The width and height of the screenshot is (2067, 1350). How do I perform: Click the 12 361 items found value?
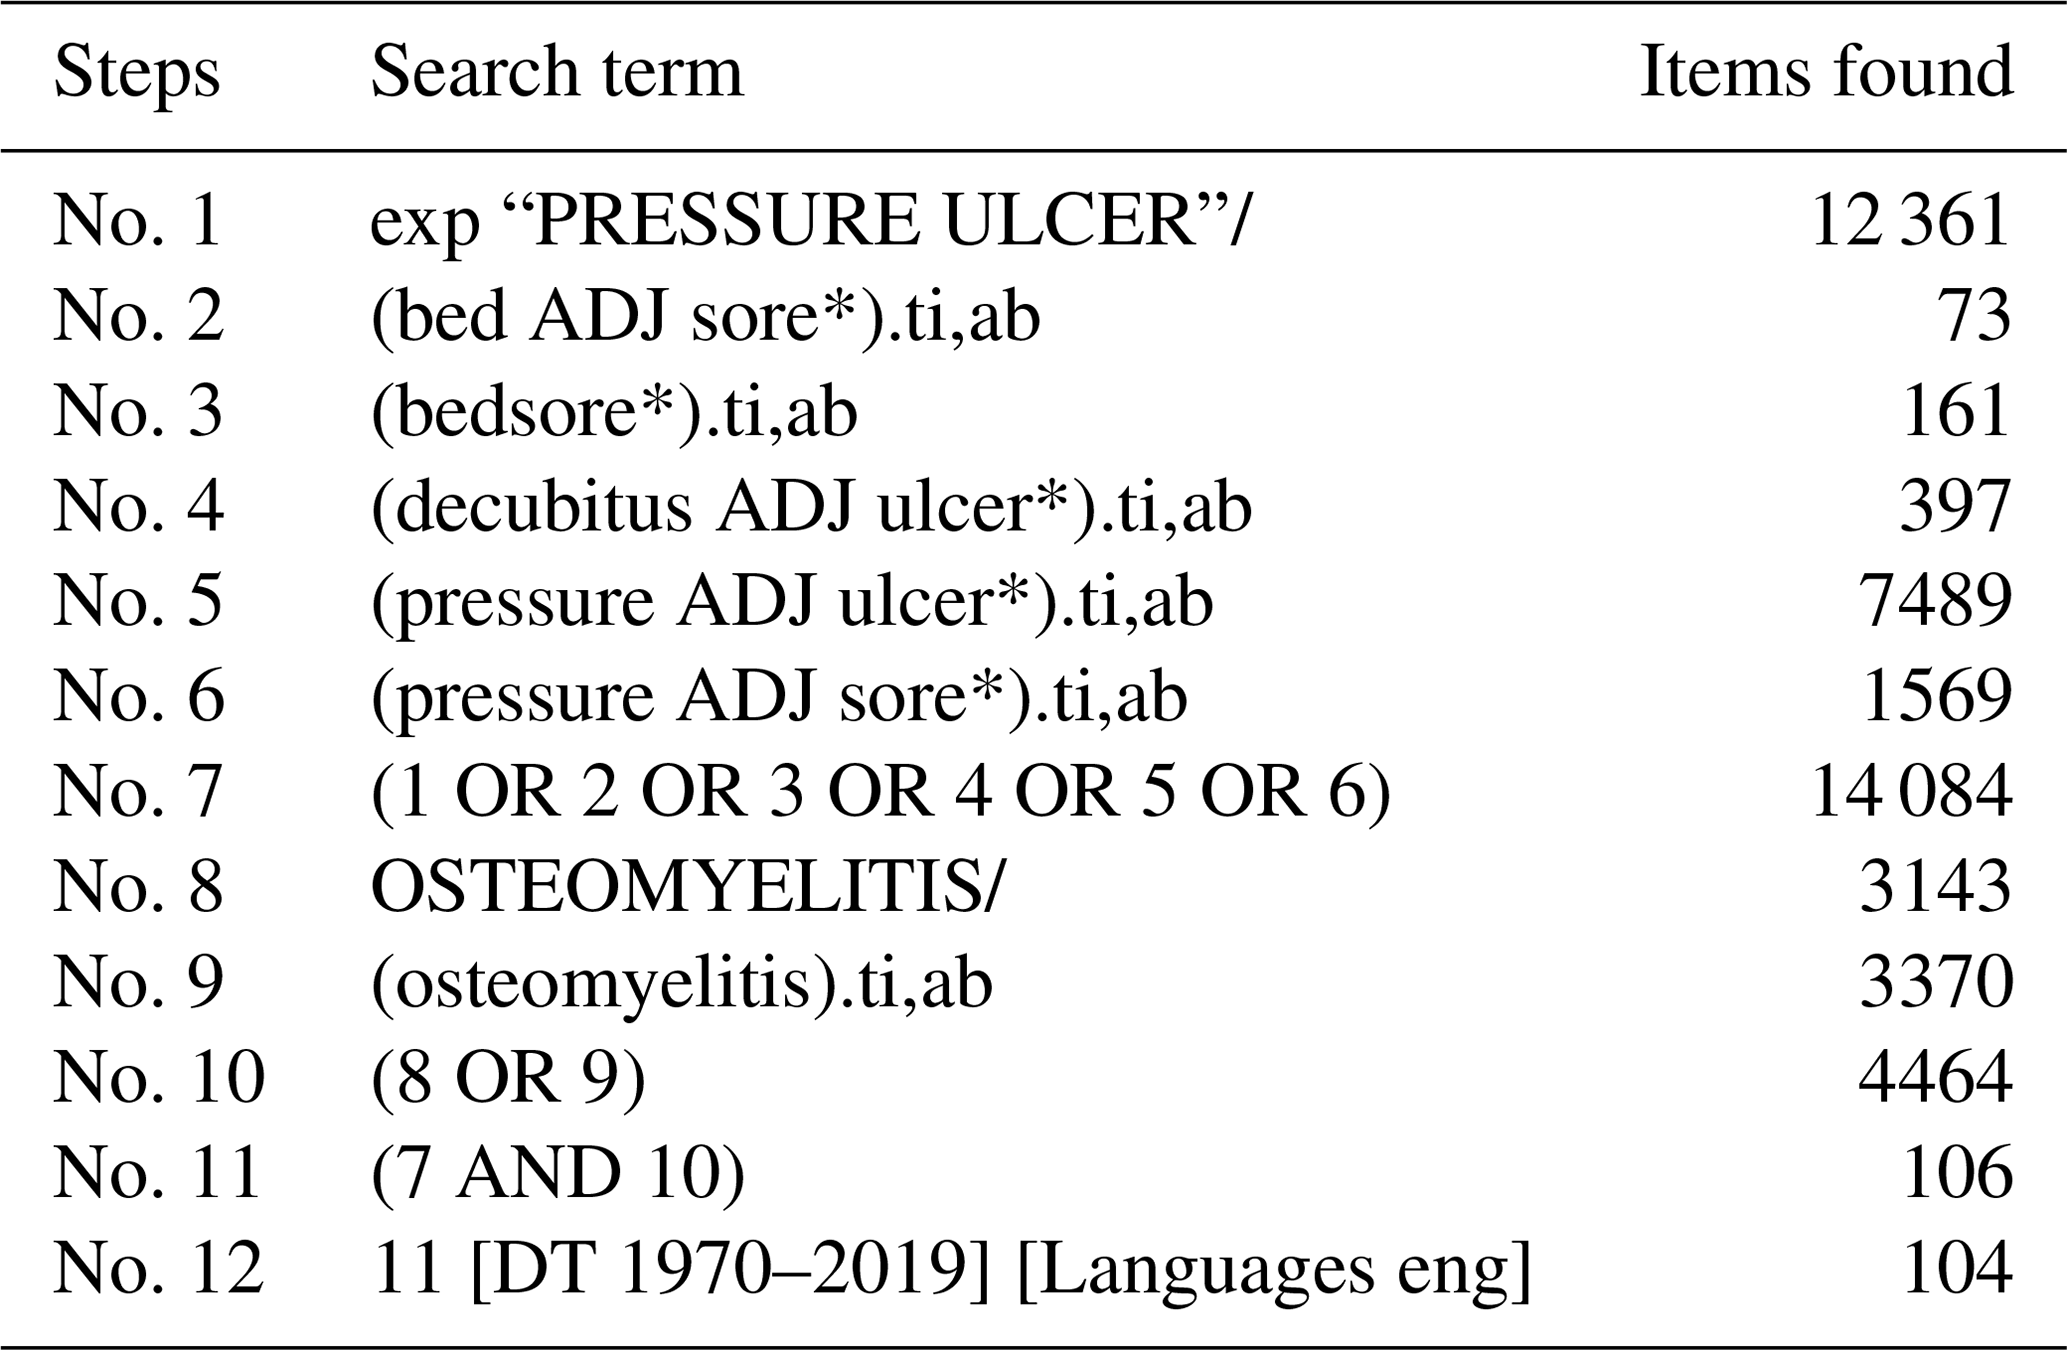click(1910, 221)
